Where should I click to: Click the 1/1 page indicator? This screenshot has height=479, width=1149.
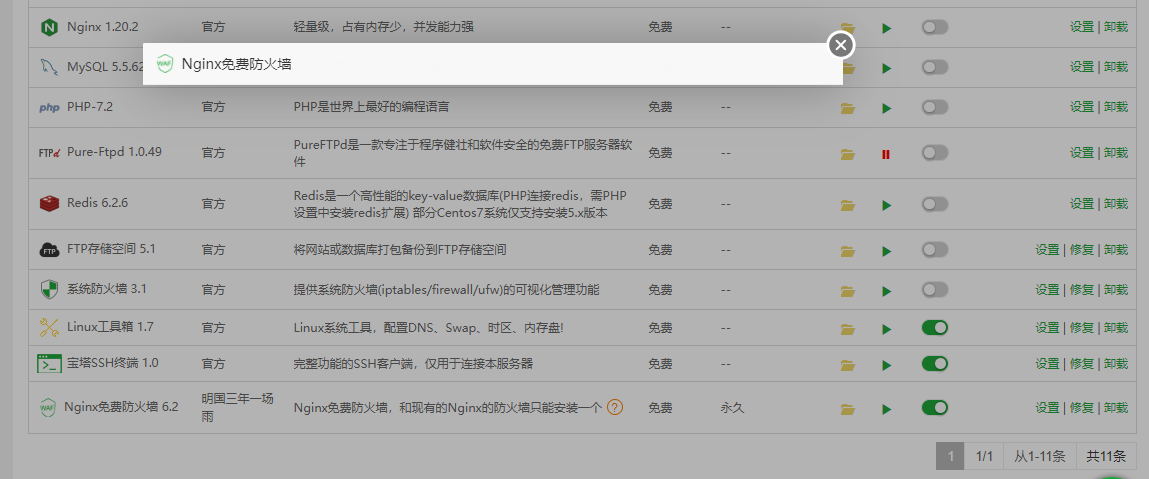984,456
